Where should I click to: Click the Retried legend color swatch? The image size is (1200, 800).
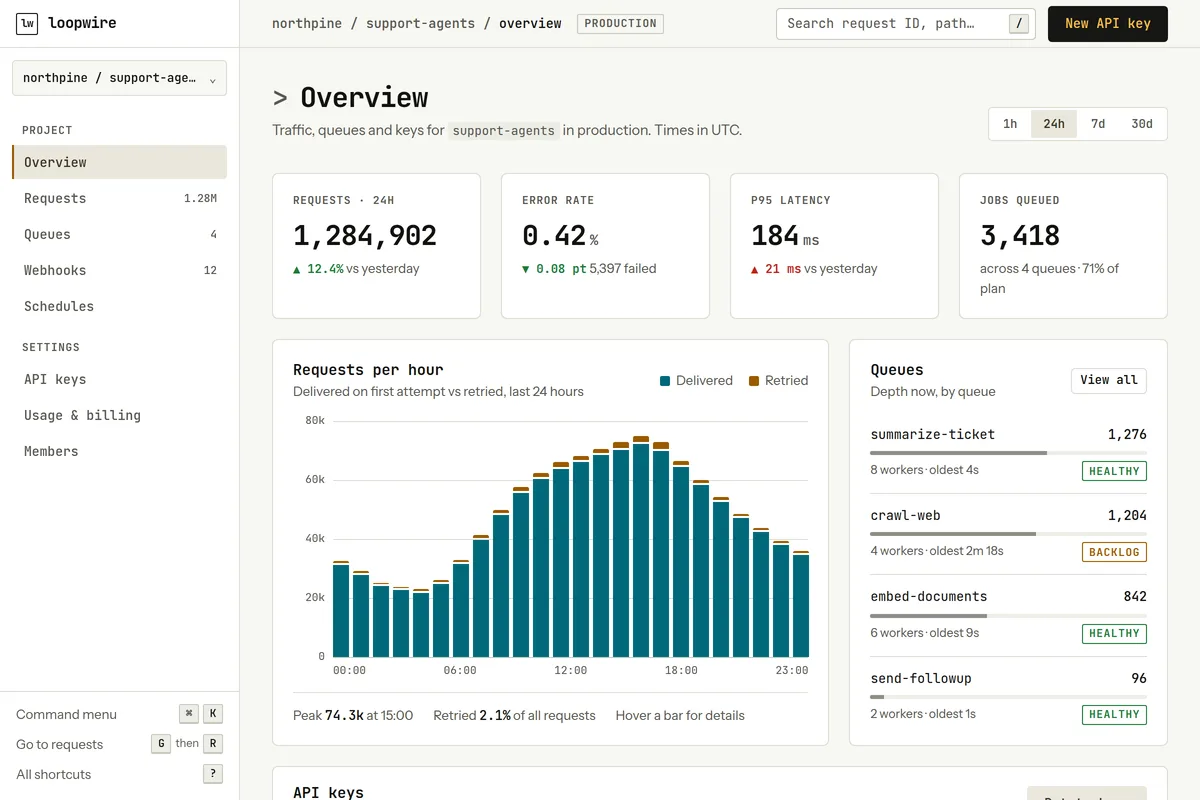click(x=754, y=381)
